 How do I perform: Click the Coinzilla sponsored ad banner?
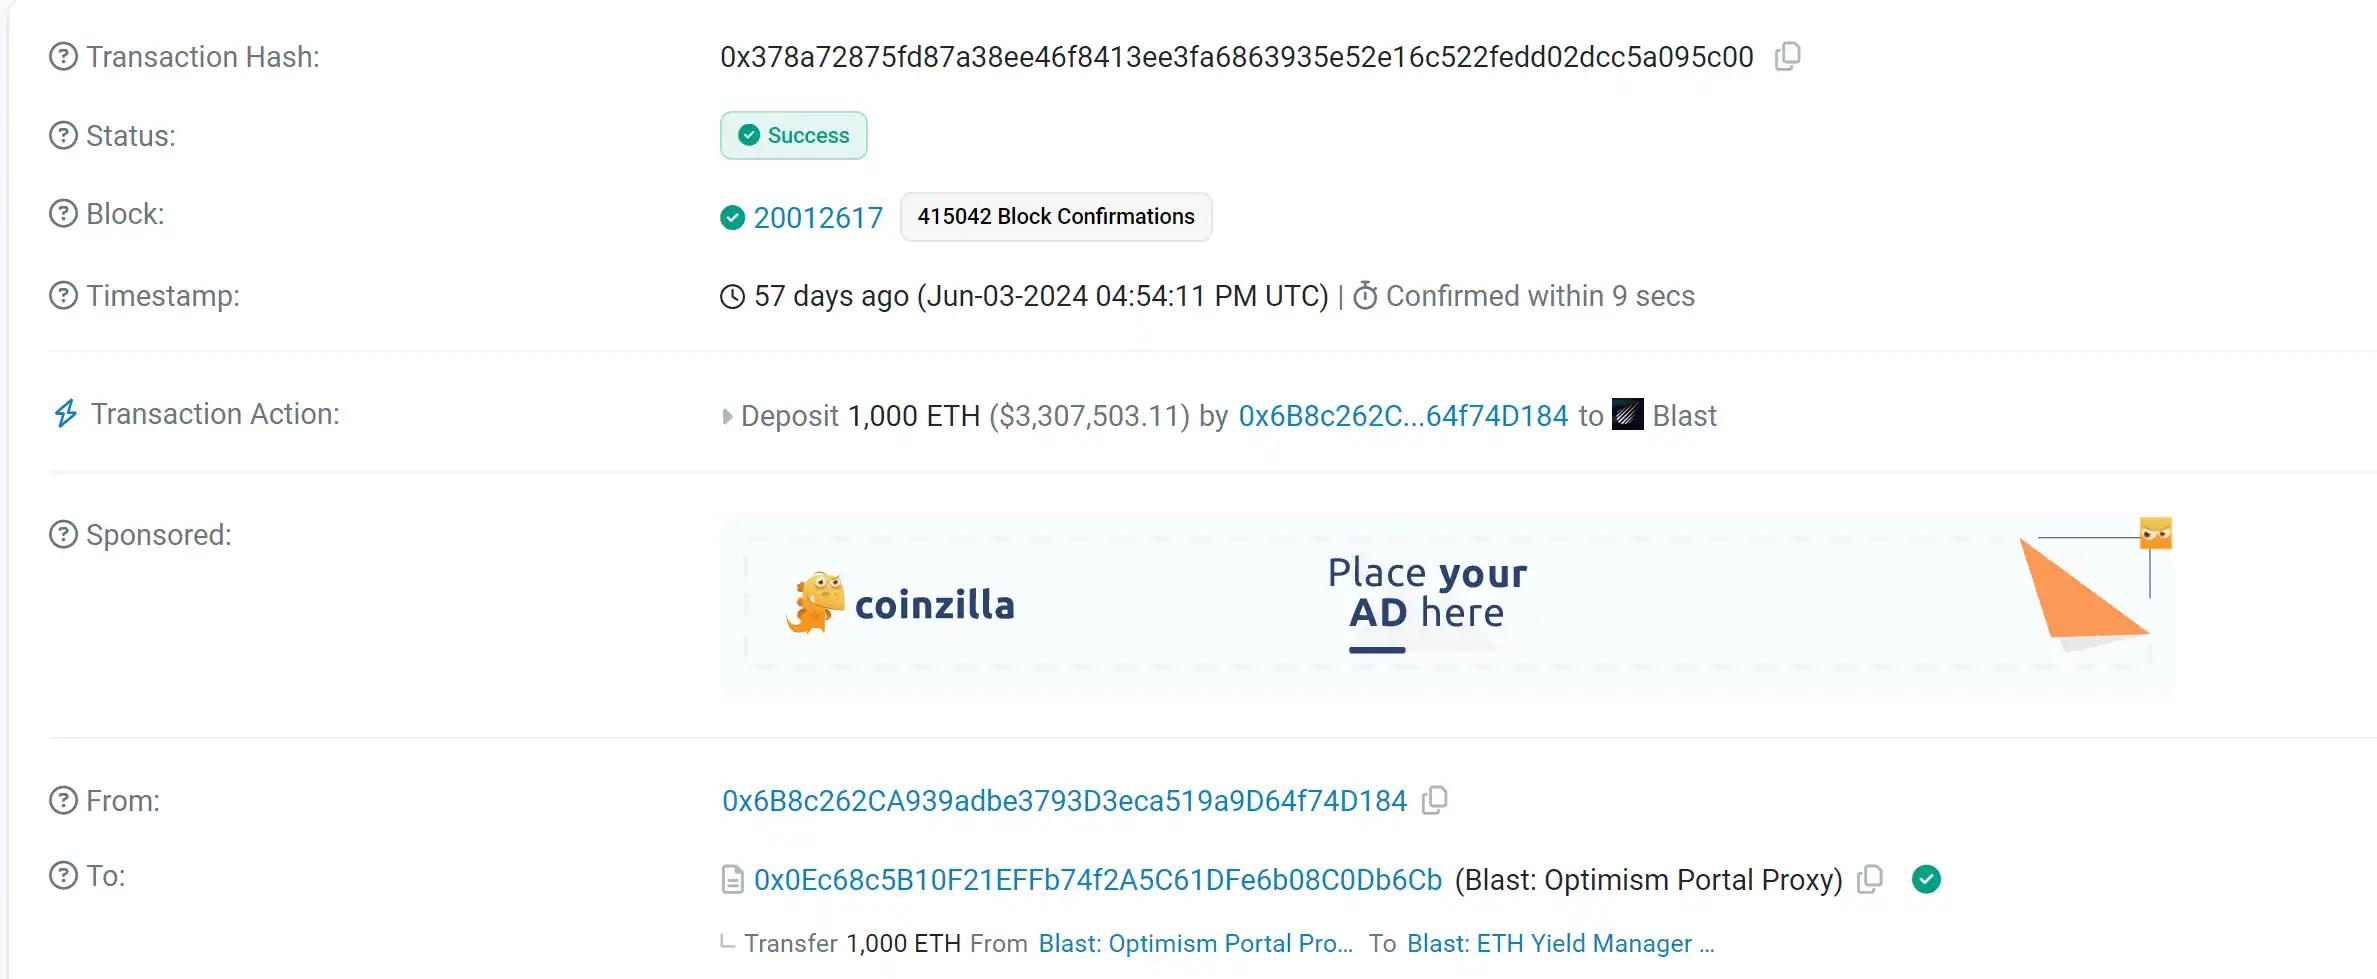click(x=1446, y=603)
